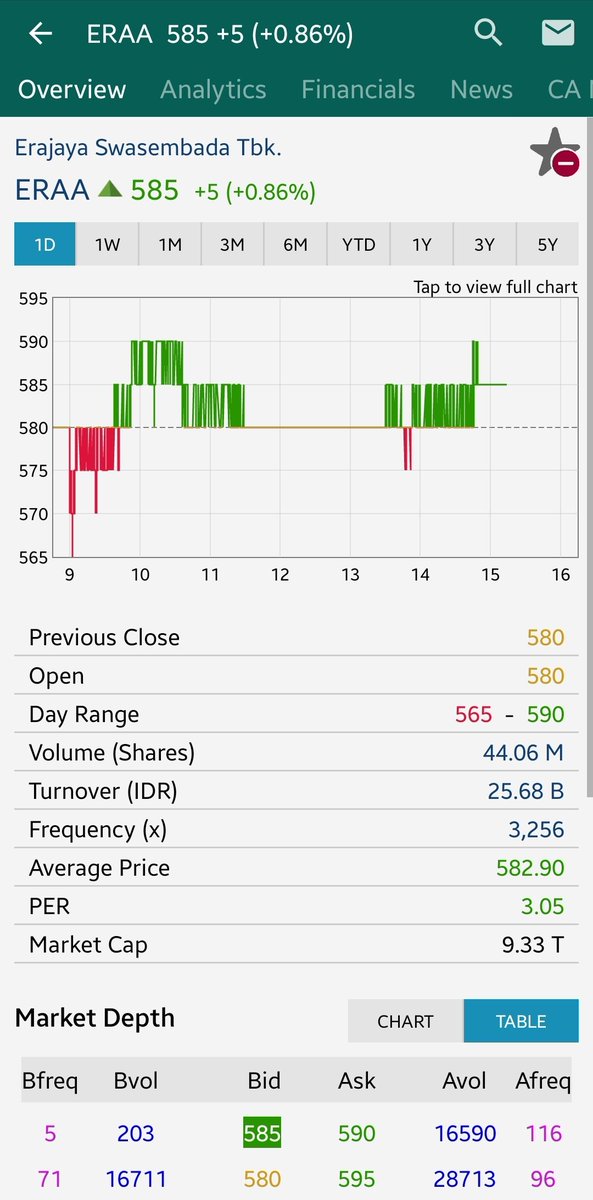593x1200 pixels.
Task: Tap the Bfreq column header
Action: click(x=50, y=1081)
